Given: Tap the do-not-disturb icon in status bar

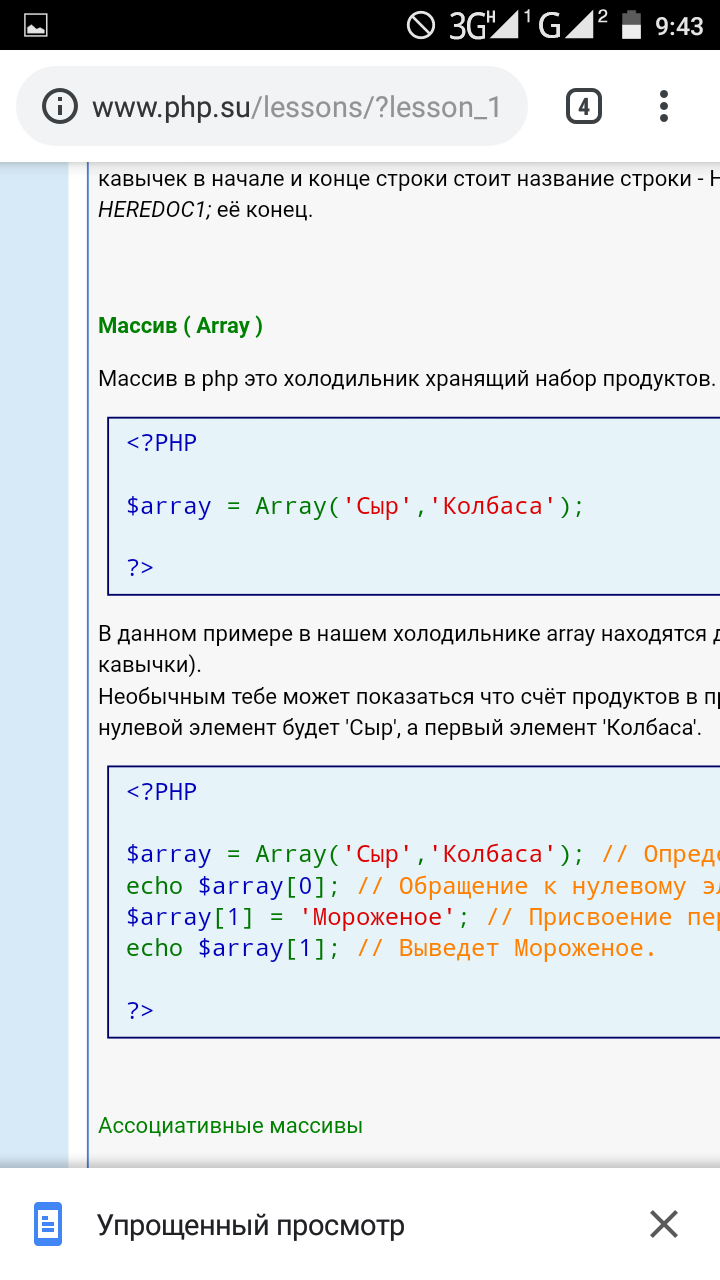Looking at the screenshot, I should point(421,25).
